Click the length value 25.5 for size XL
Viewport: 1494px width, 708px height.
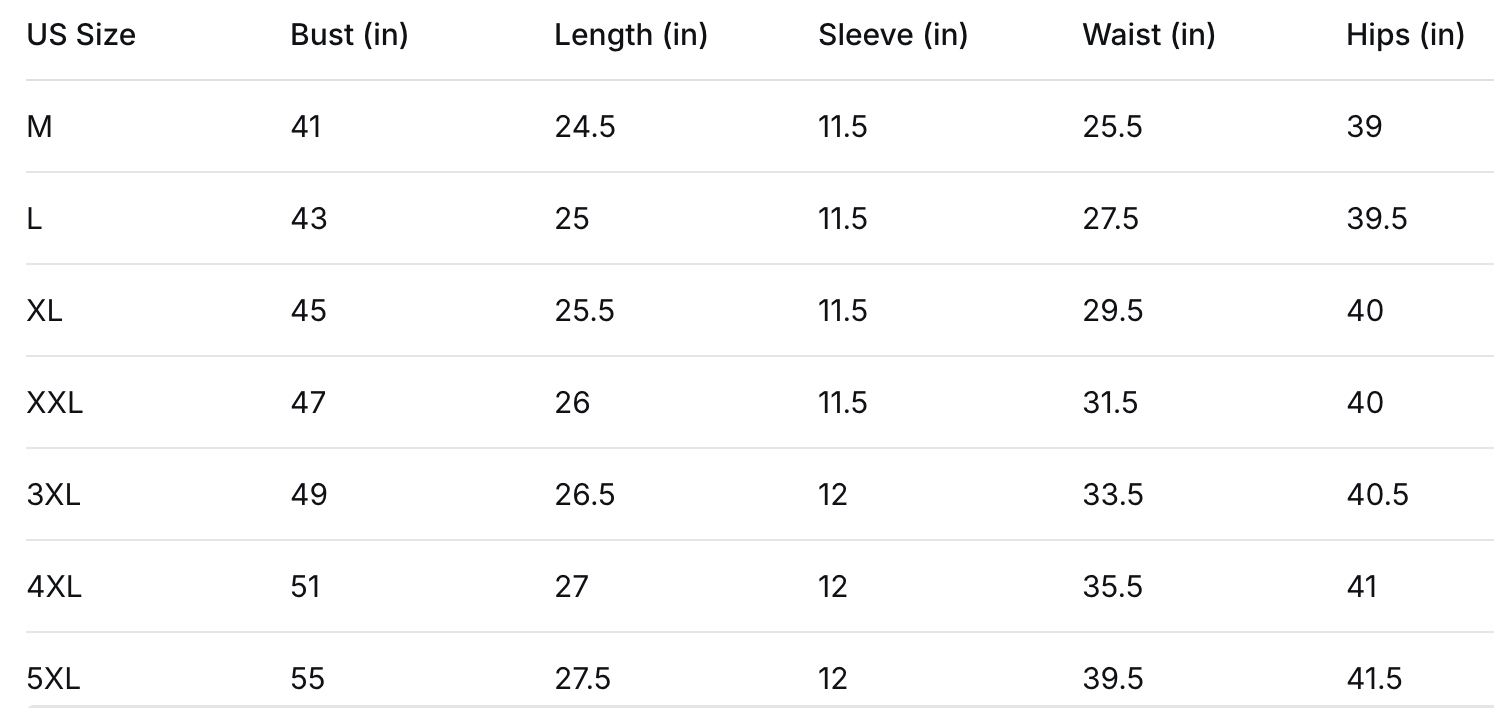tap(584, 311)
